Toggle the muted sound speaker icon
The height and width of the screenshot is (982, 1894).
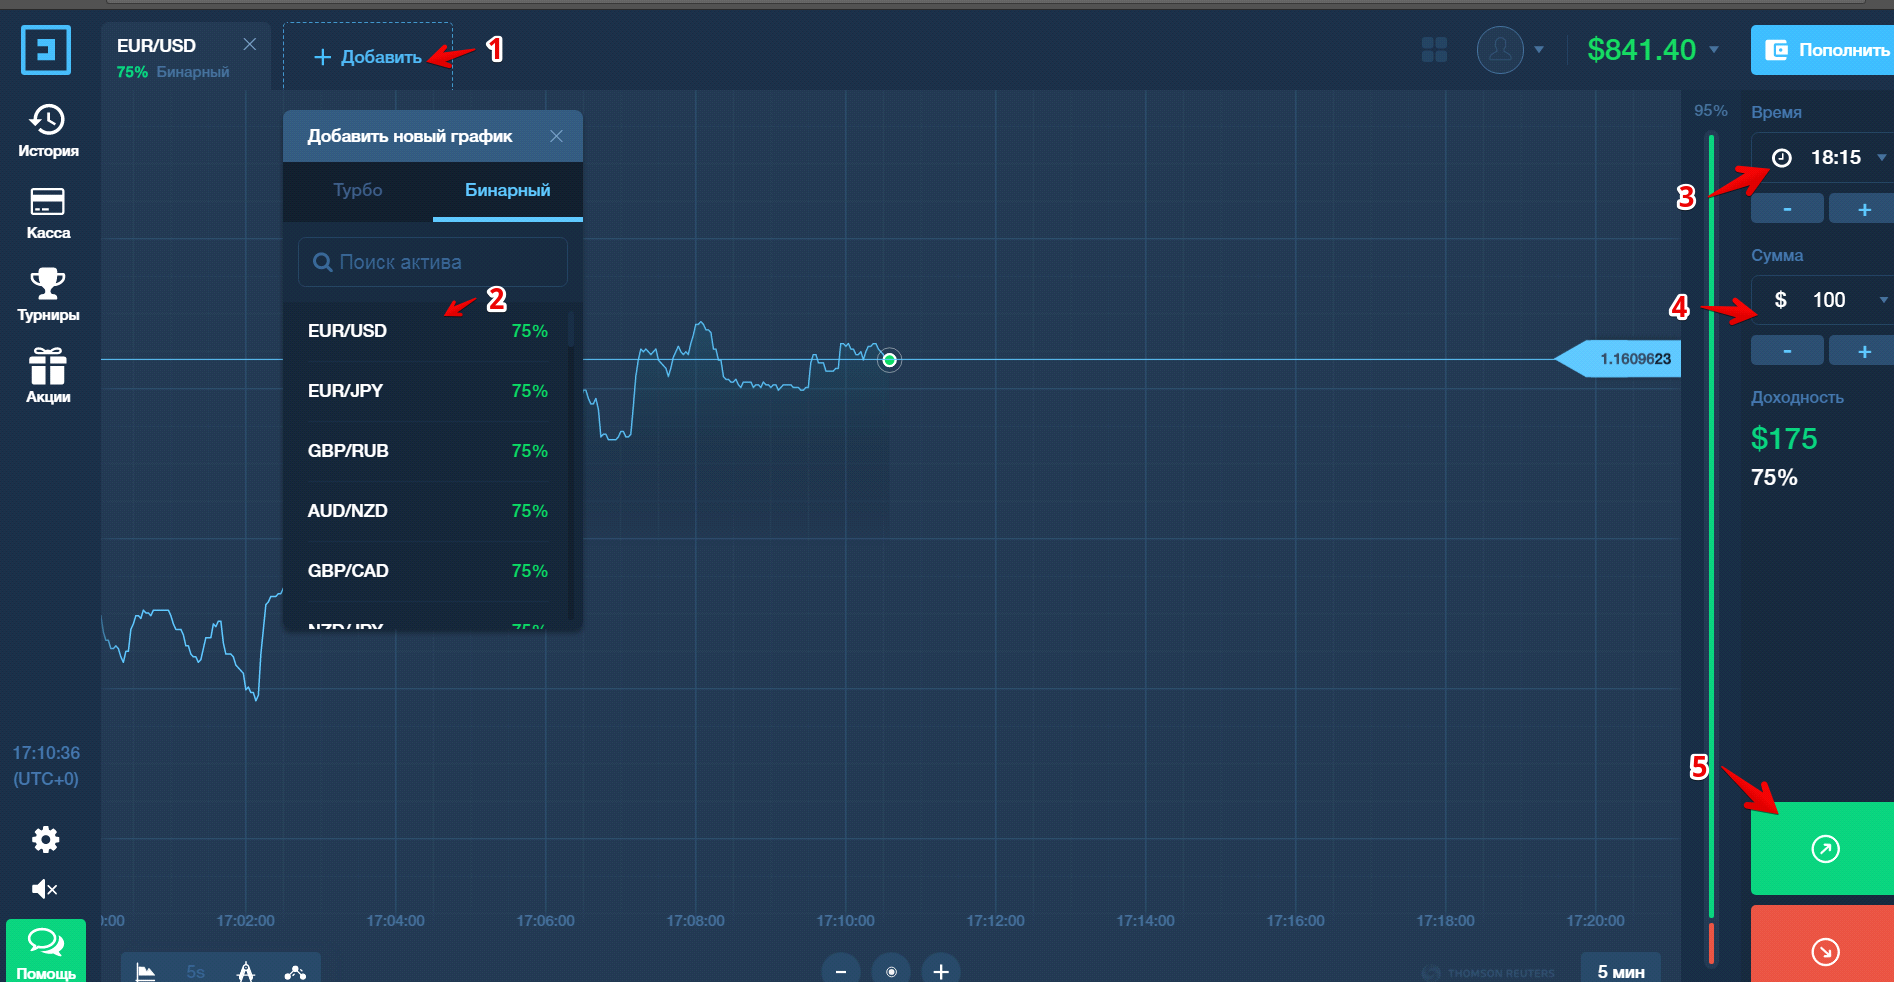point(45,889)
